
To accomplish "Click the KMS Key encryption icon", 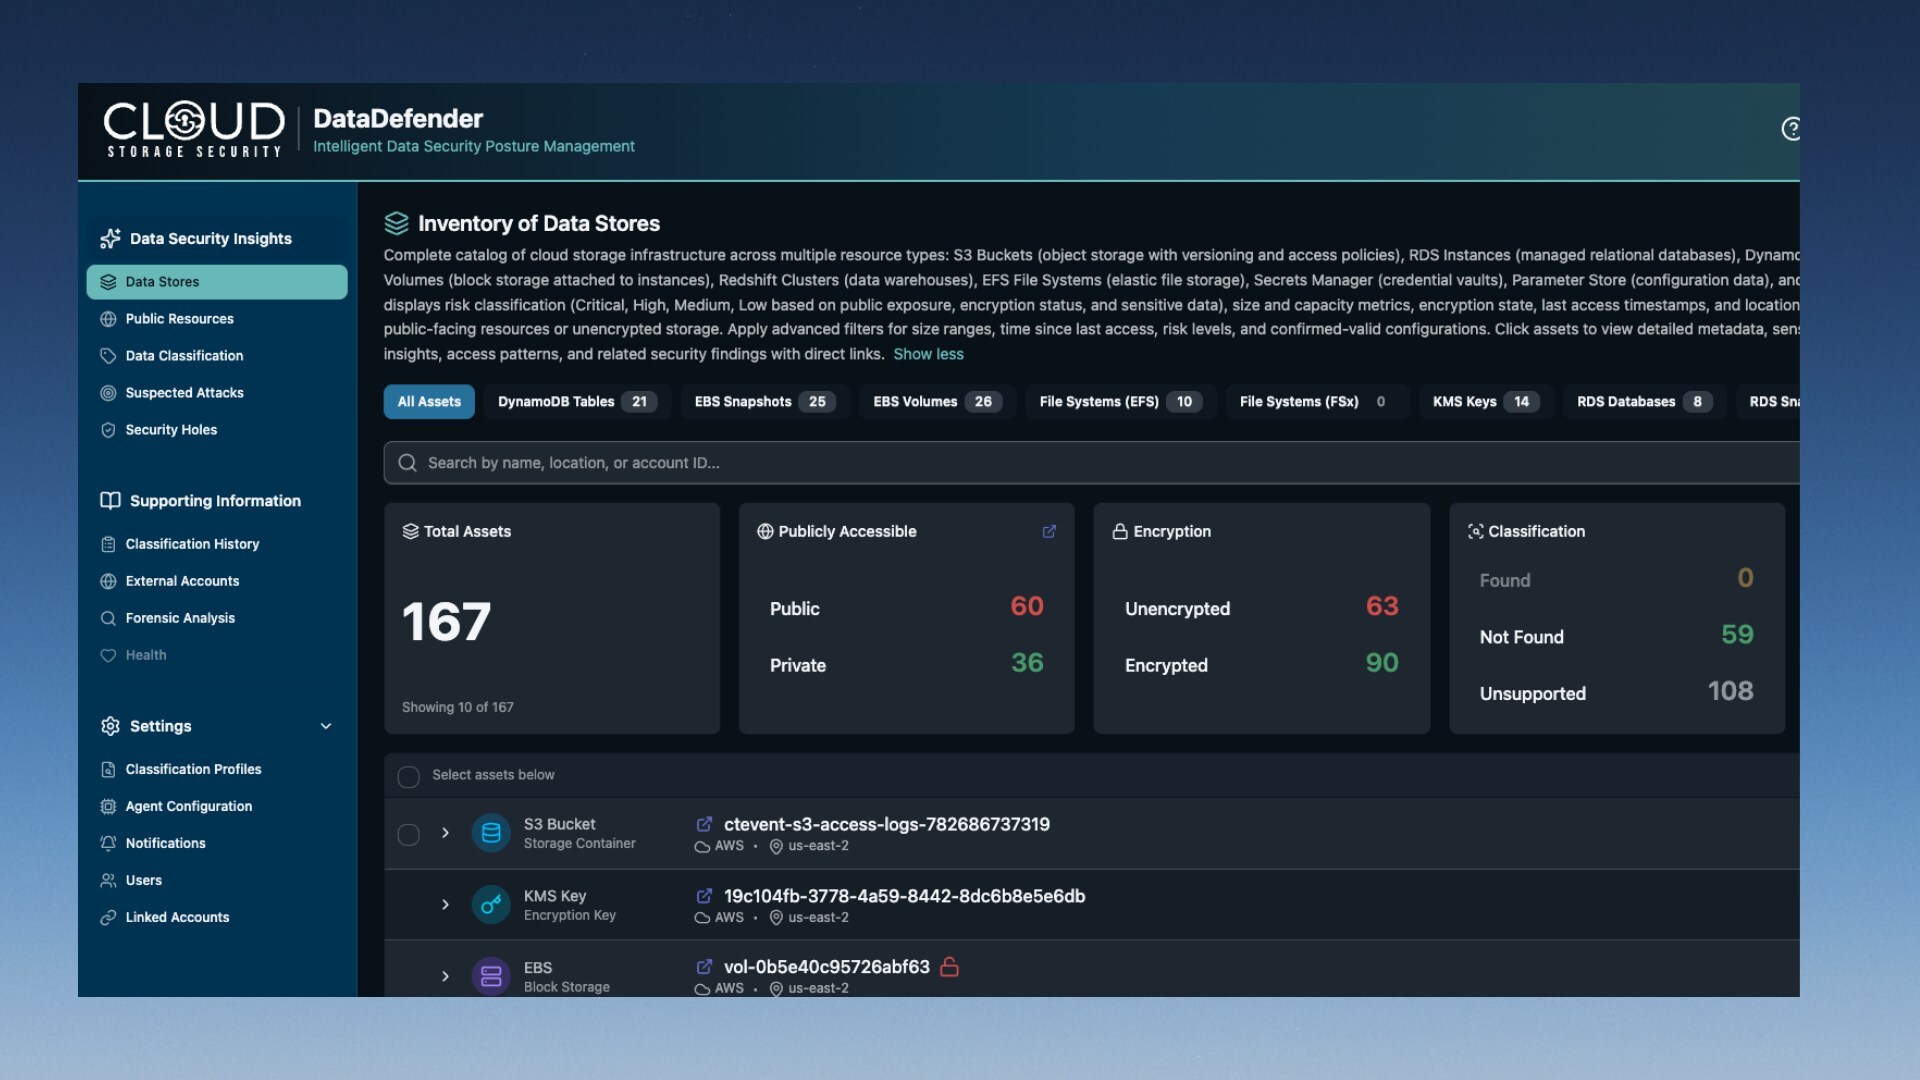I will coord(491,905).
